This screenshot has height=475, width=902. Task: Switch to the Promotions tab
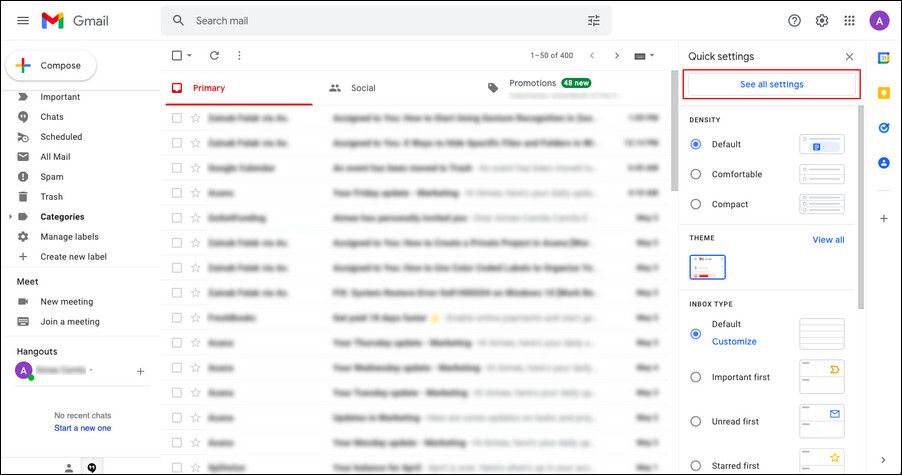pyautogui.click(x=533, y=83)
